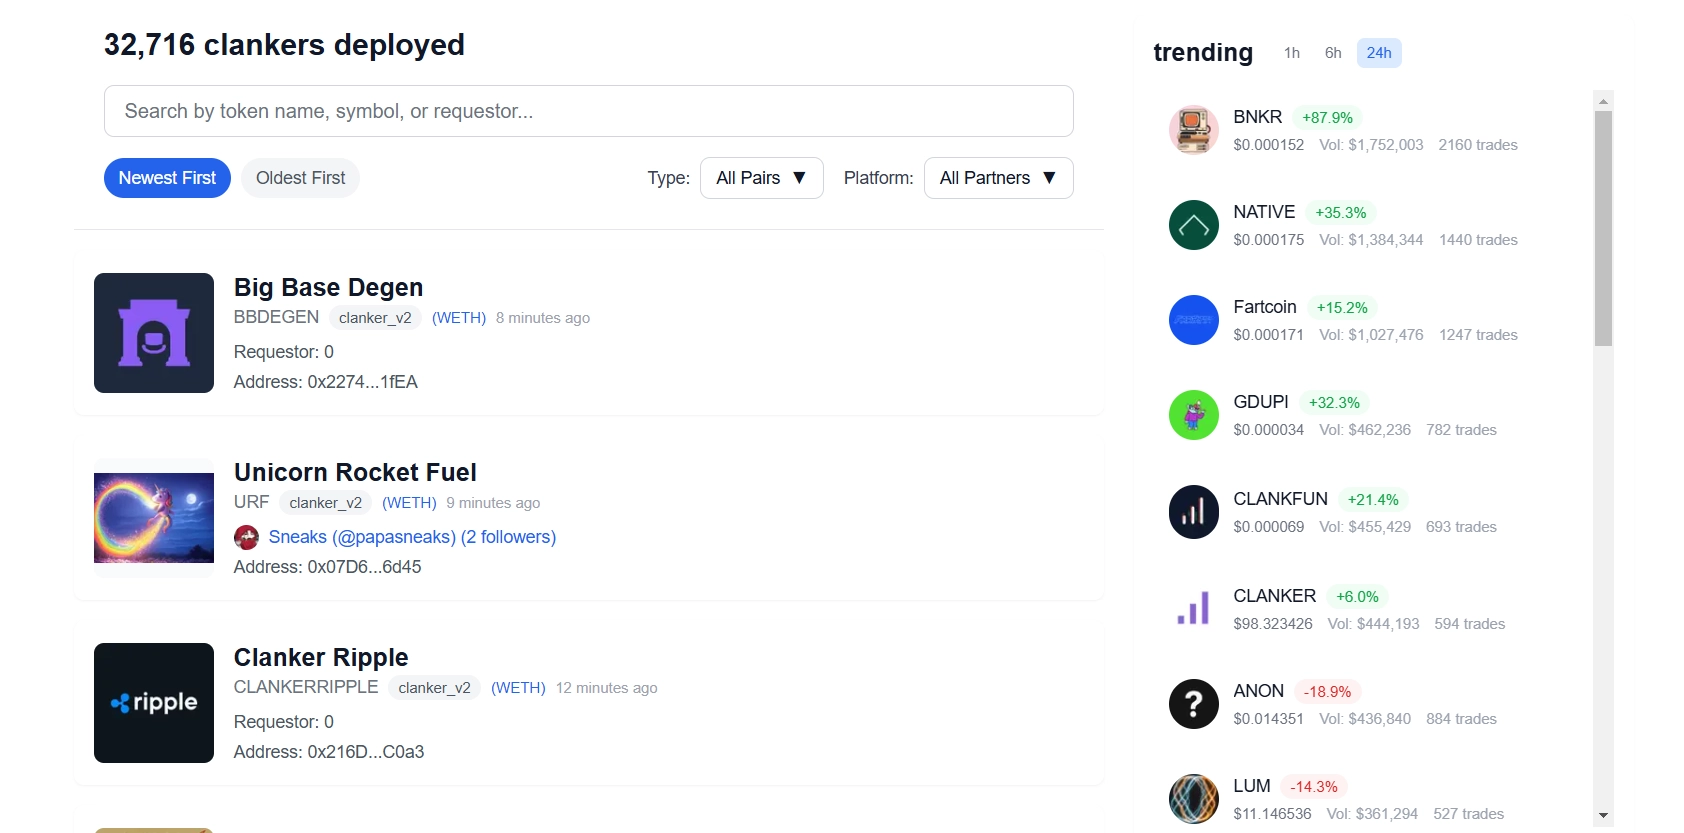Click price $98.323426

pyautogui.click(x=1273, y=624)
